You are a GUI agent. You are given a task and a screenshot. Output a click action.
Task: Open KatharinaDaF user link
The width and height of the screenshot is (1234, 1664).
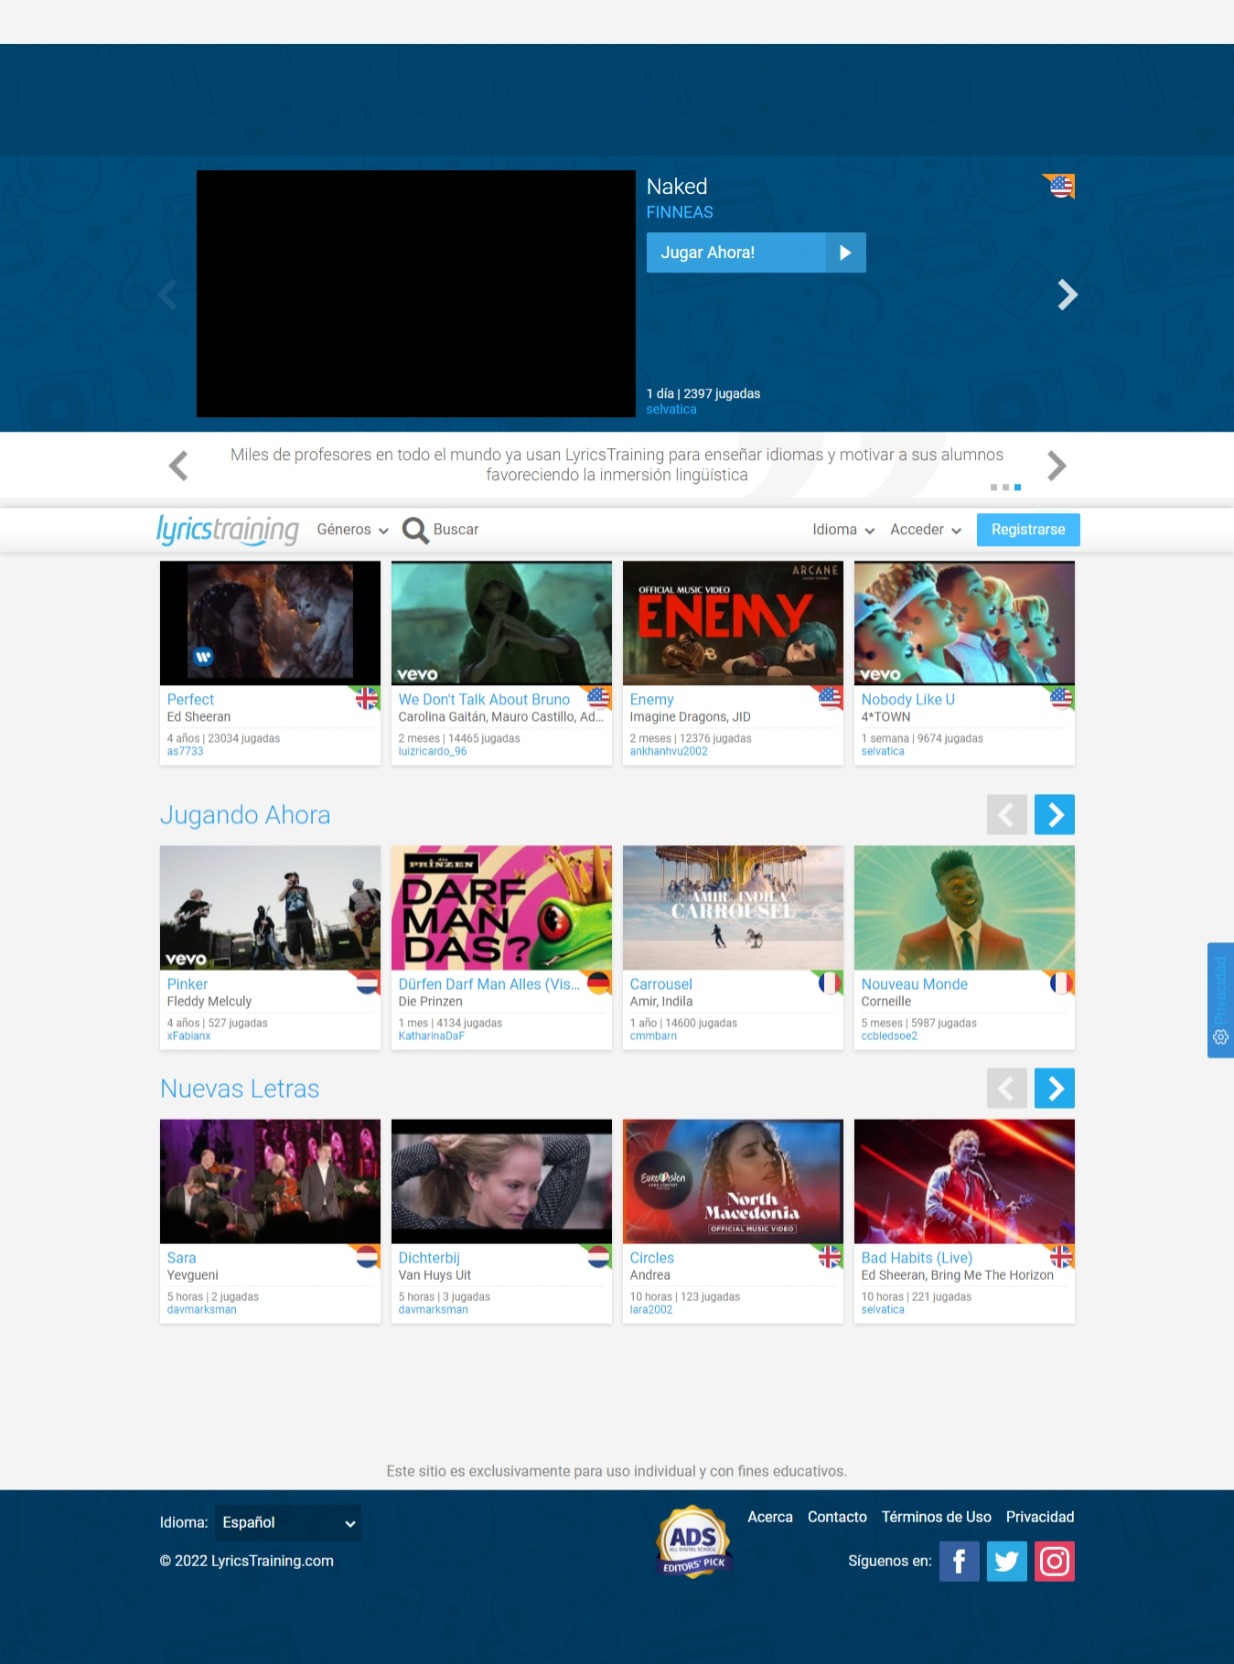(x=431, y=1036)
